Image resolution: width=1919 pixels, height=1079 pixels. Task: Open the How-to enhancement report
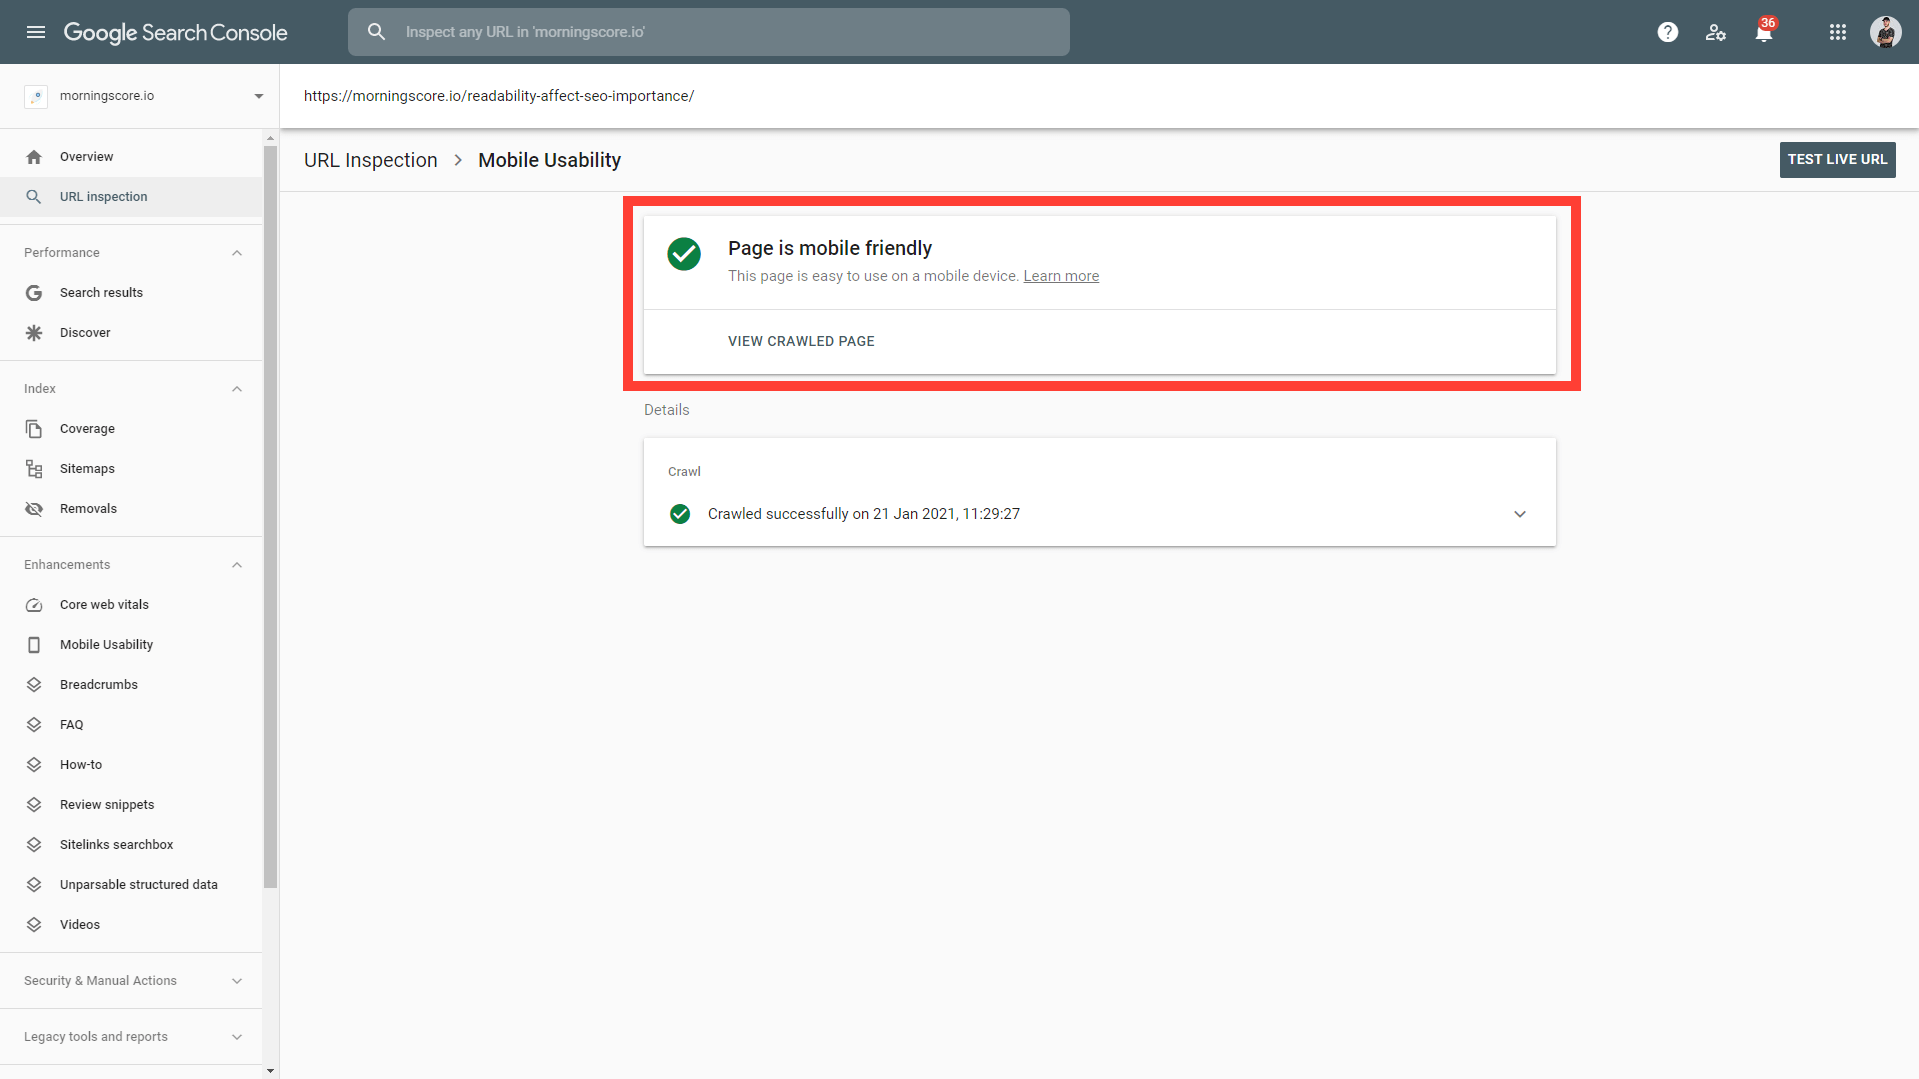(x=131, y=765)
